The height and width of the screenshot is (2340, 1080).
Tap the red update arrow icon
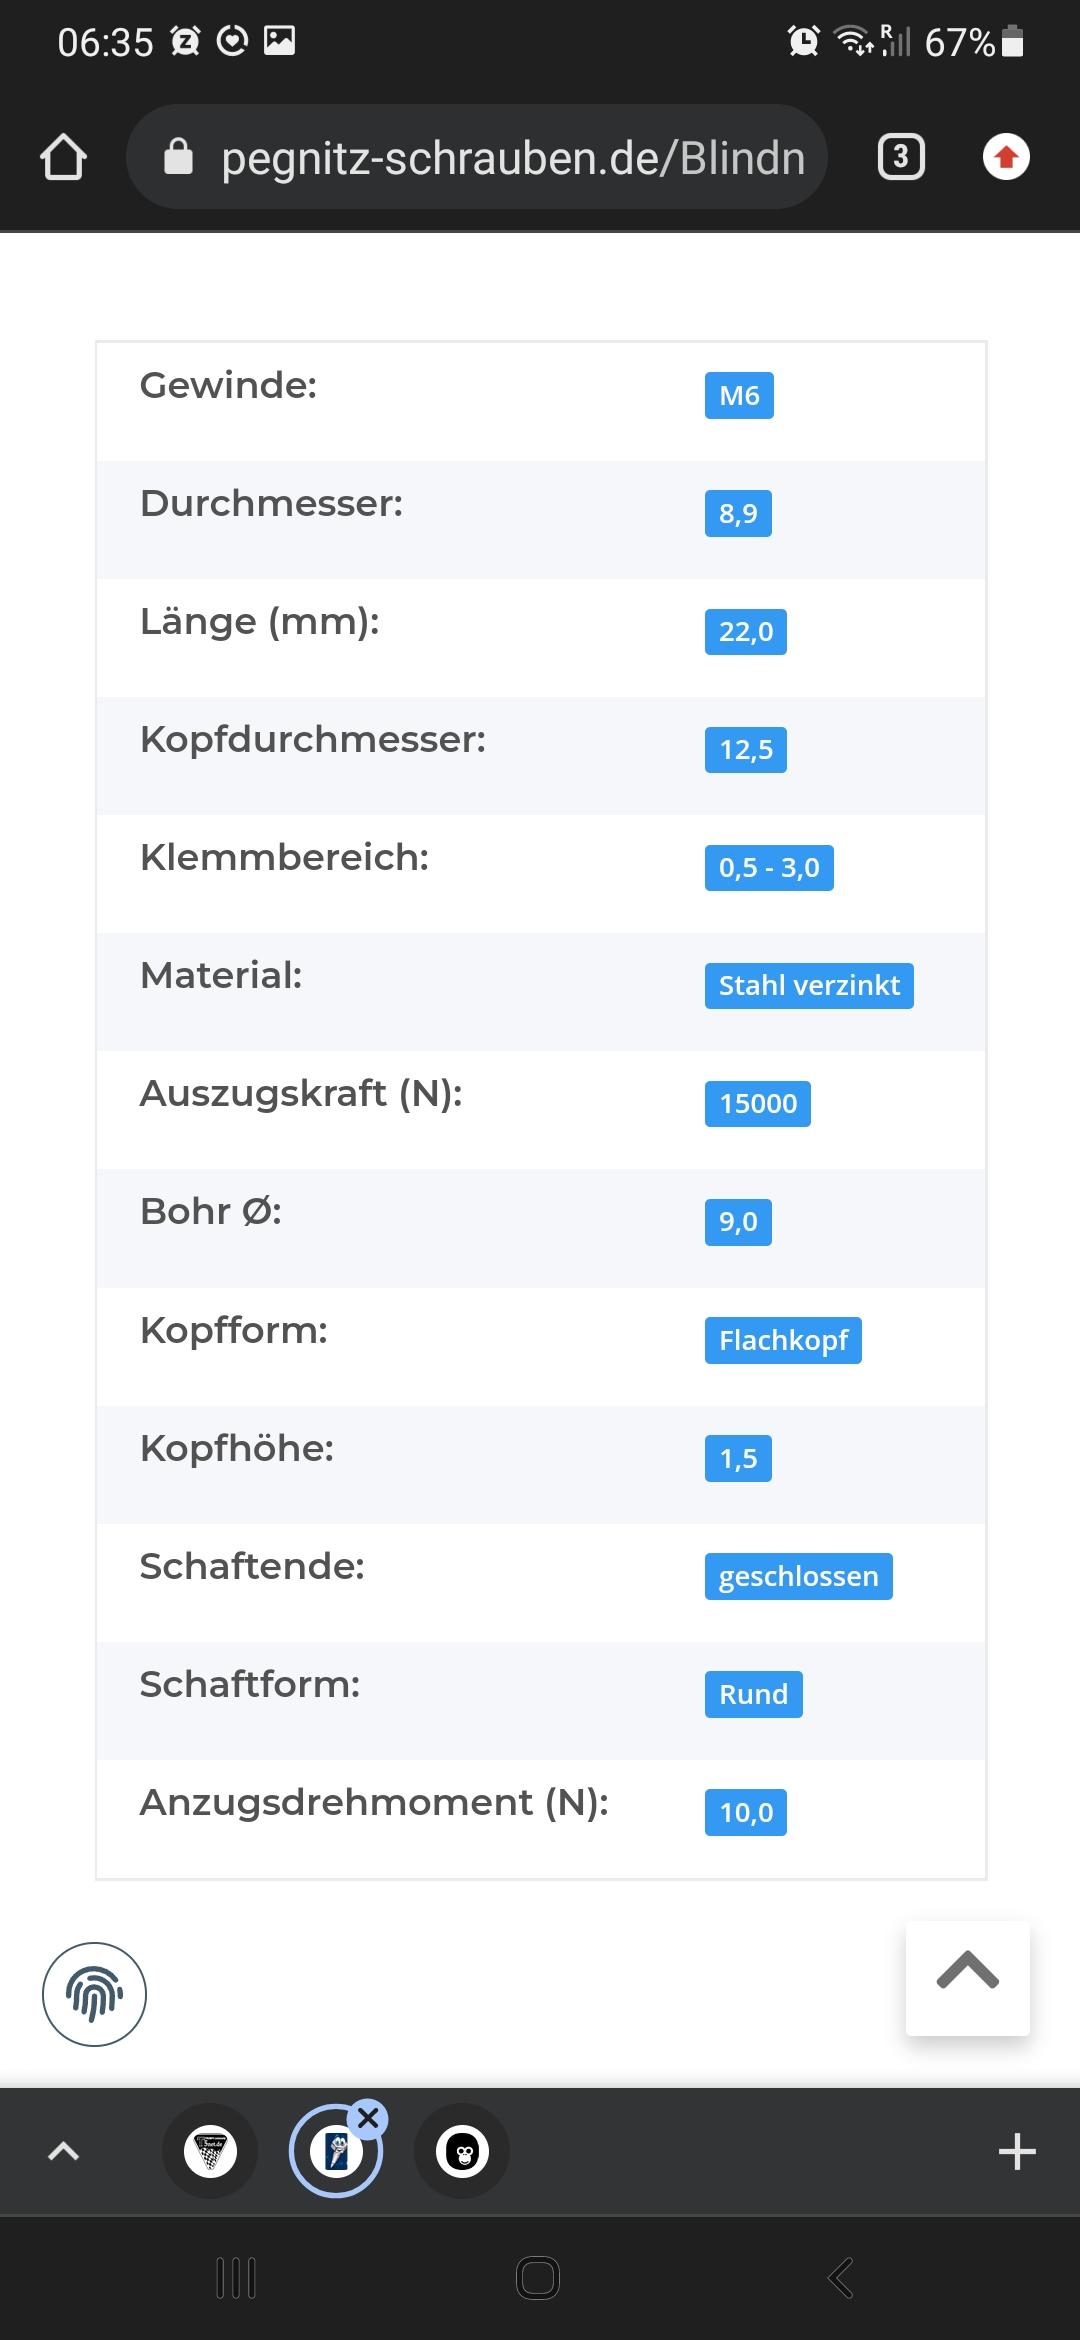tap(1006, 158)
